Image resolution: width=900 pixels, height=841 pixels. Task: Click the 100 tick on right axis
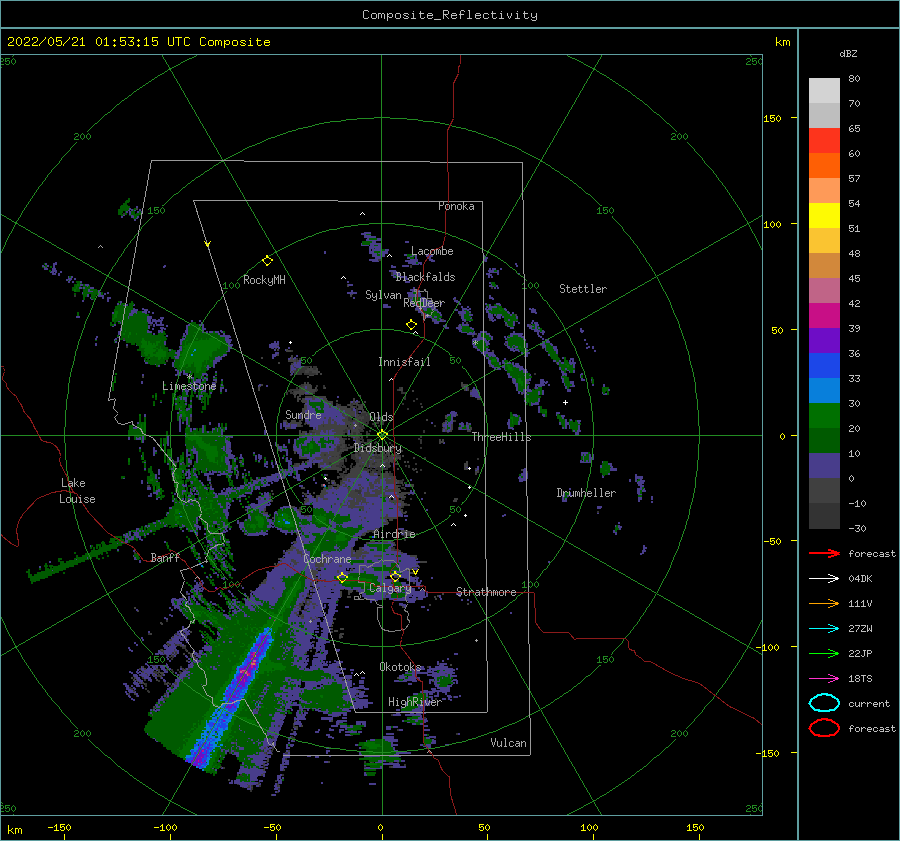(772, 224)
